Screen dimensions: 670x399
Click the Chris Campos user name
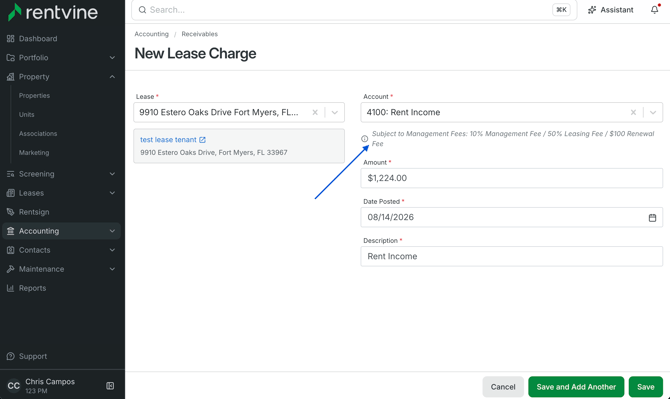[x=50, y=381]
